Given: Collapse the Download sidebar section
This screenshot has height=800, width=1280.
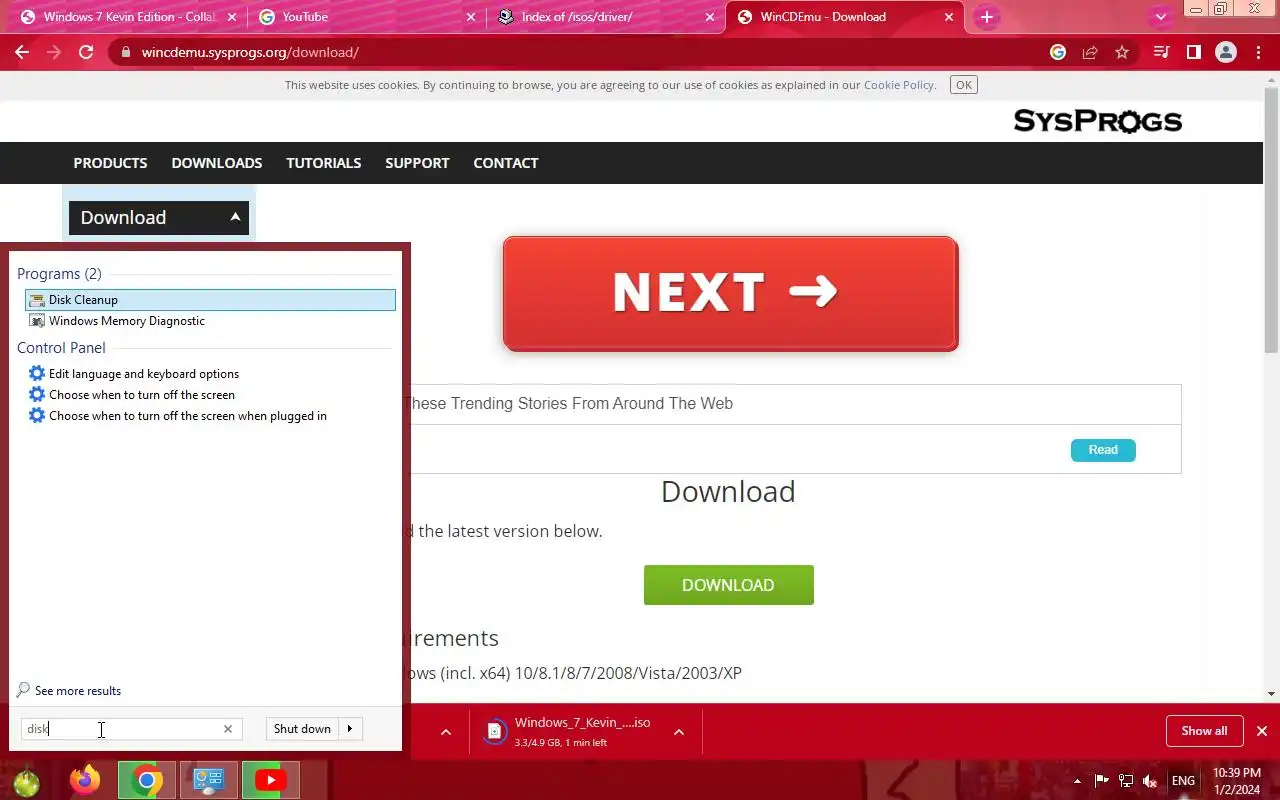Looking at the screenshot, I should (x=158, y=217).
